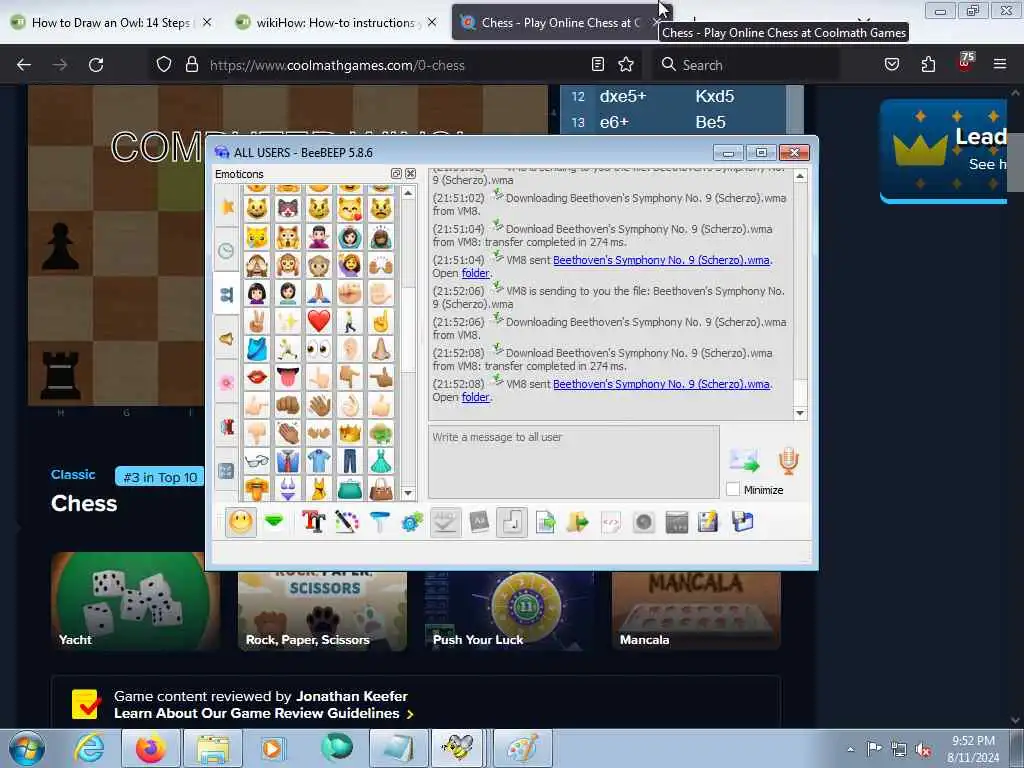Click the floppy-with-lightning save icon
Image resolution: width=1024 pixels, height=768 pixels.
[709, 522]
